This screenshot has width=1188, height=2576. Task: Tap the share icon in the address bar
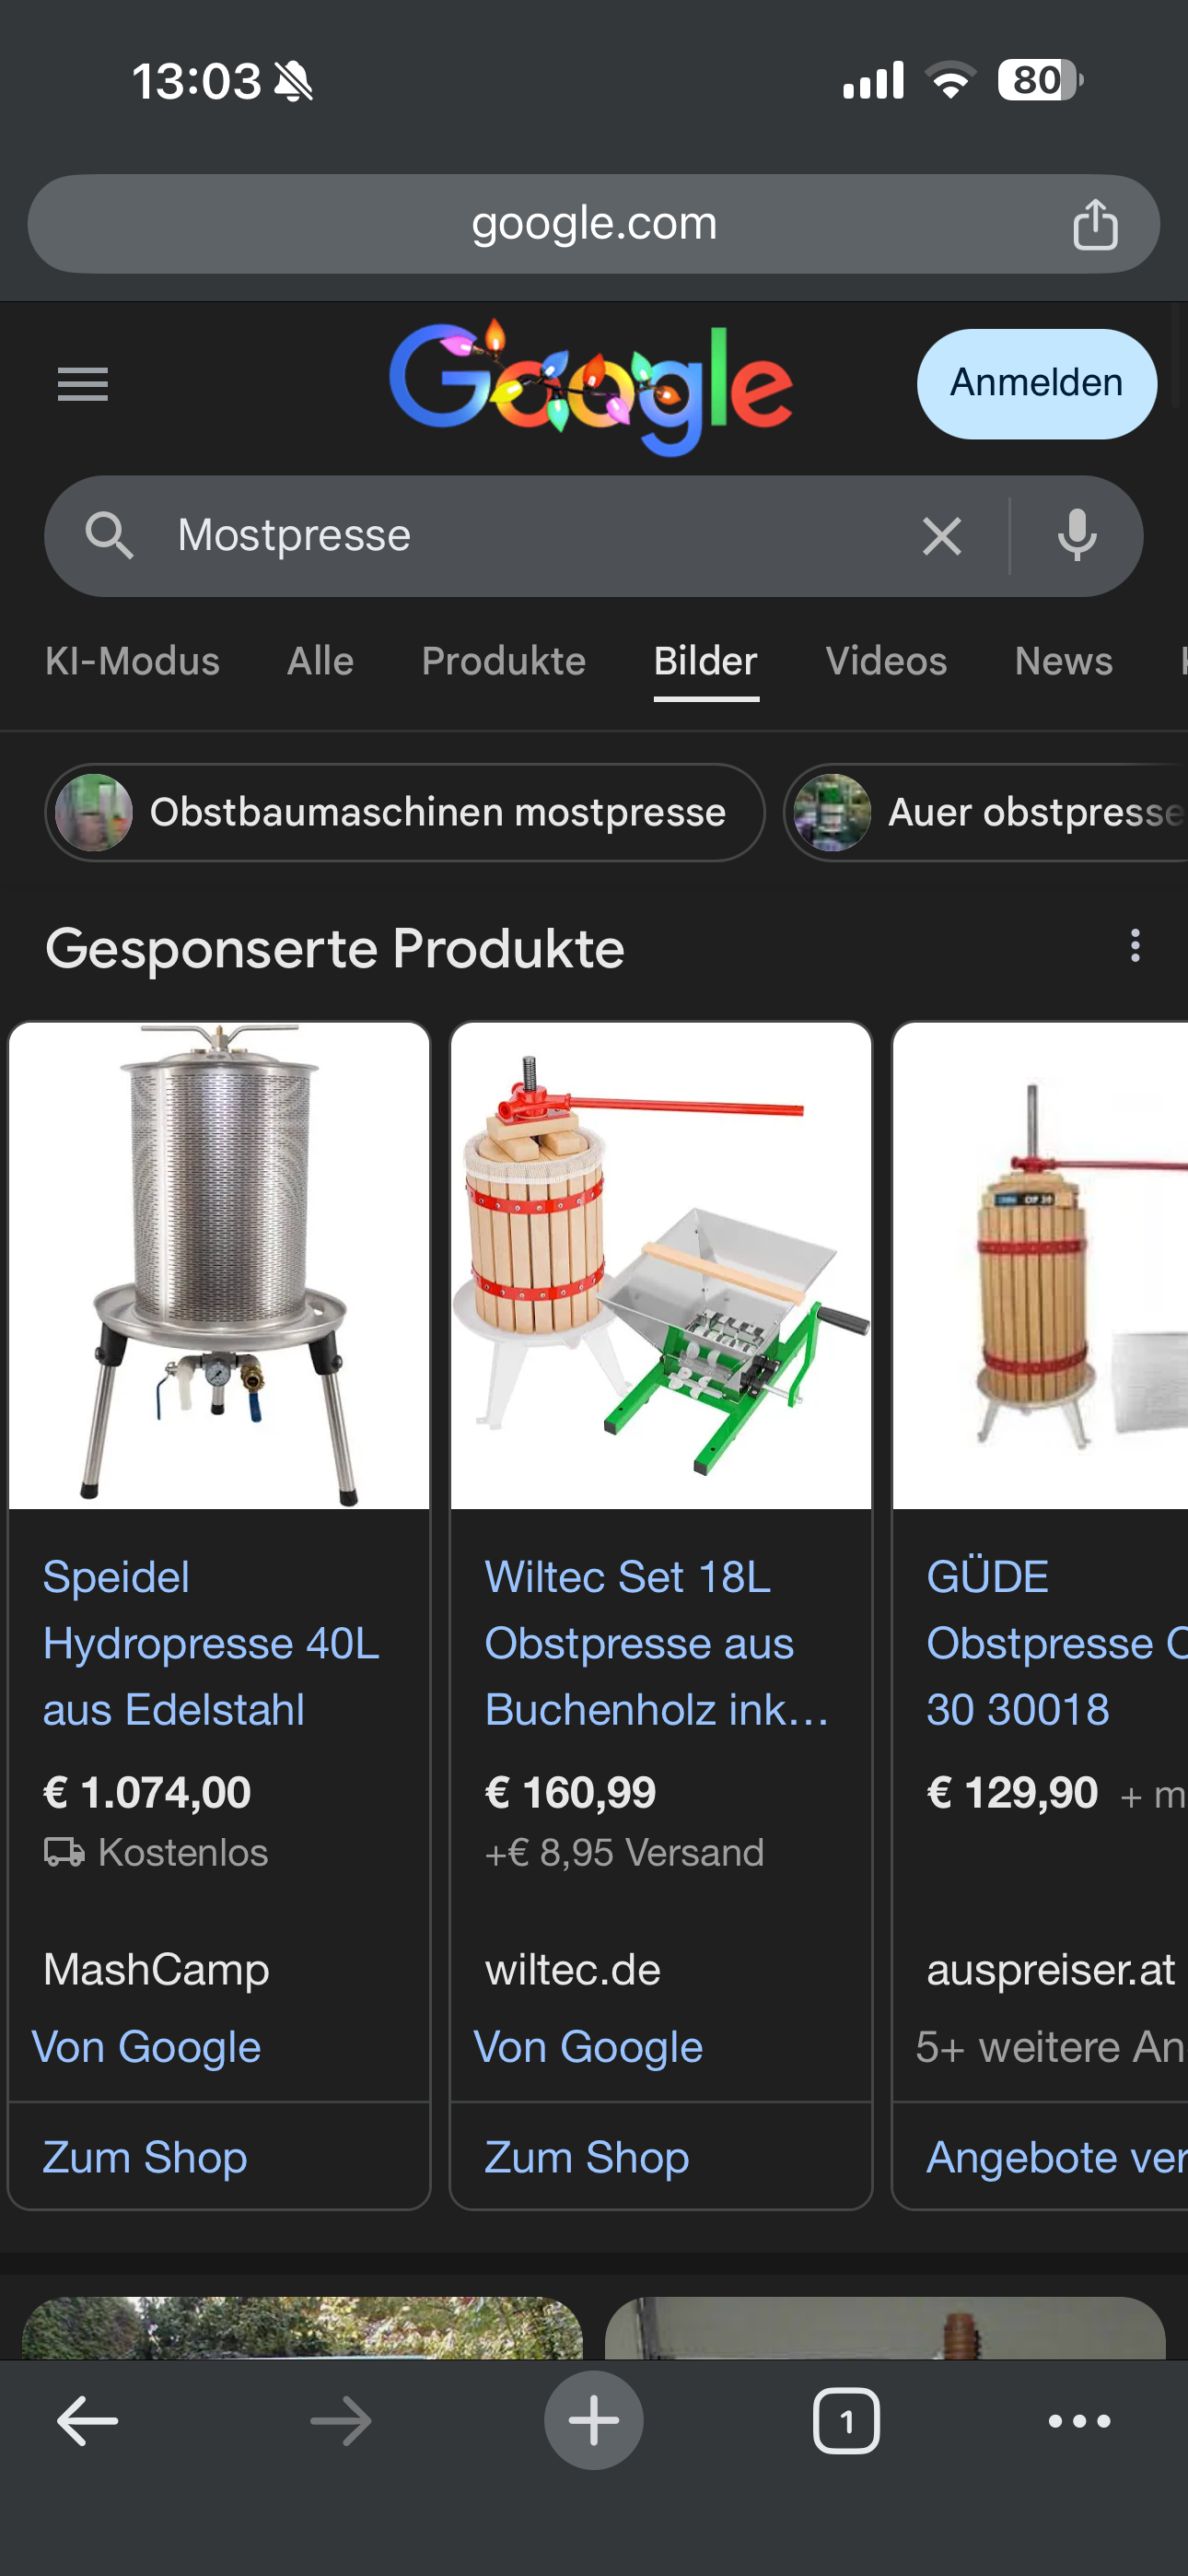point(1095,223)
